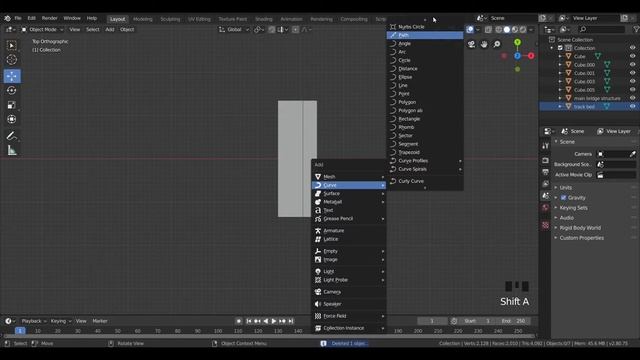Choose Curly Curve in the submenu

pyautogui.click(x=425, y=181)
